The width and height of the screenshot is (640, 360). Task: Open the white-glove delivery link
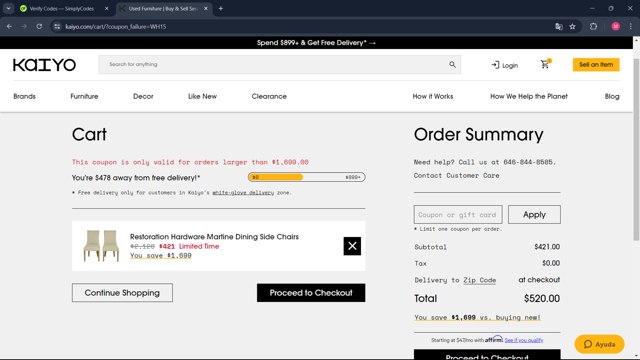click(x=243, y=193)
